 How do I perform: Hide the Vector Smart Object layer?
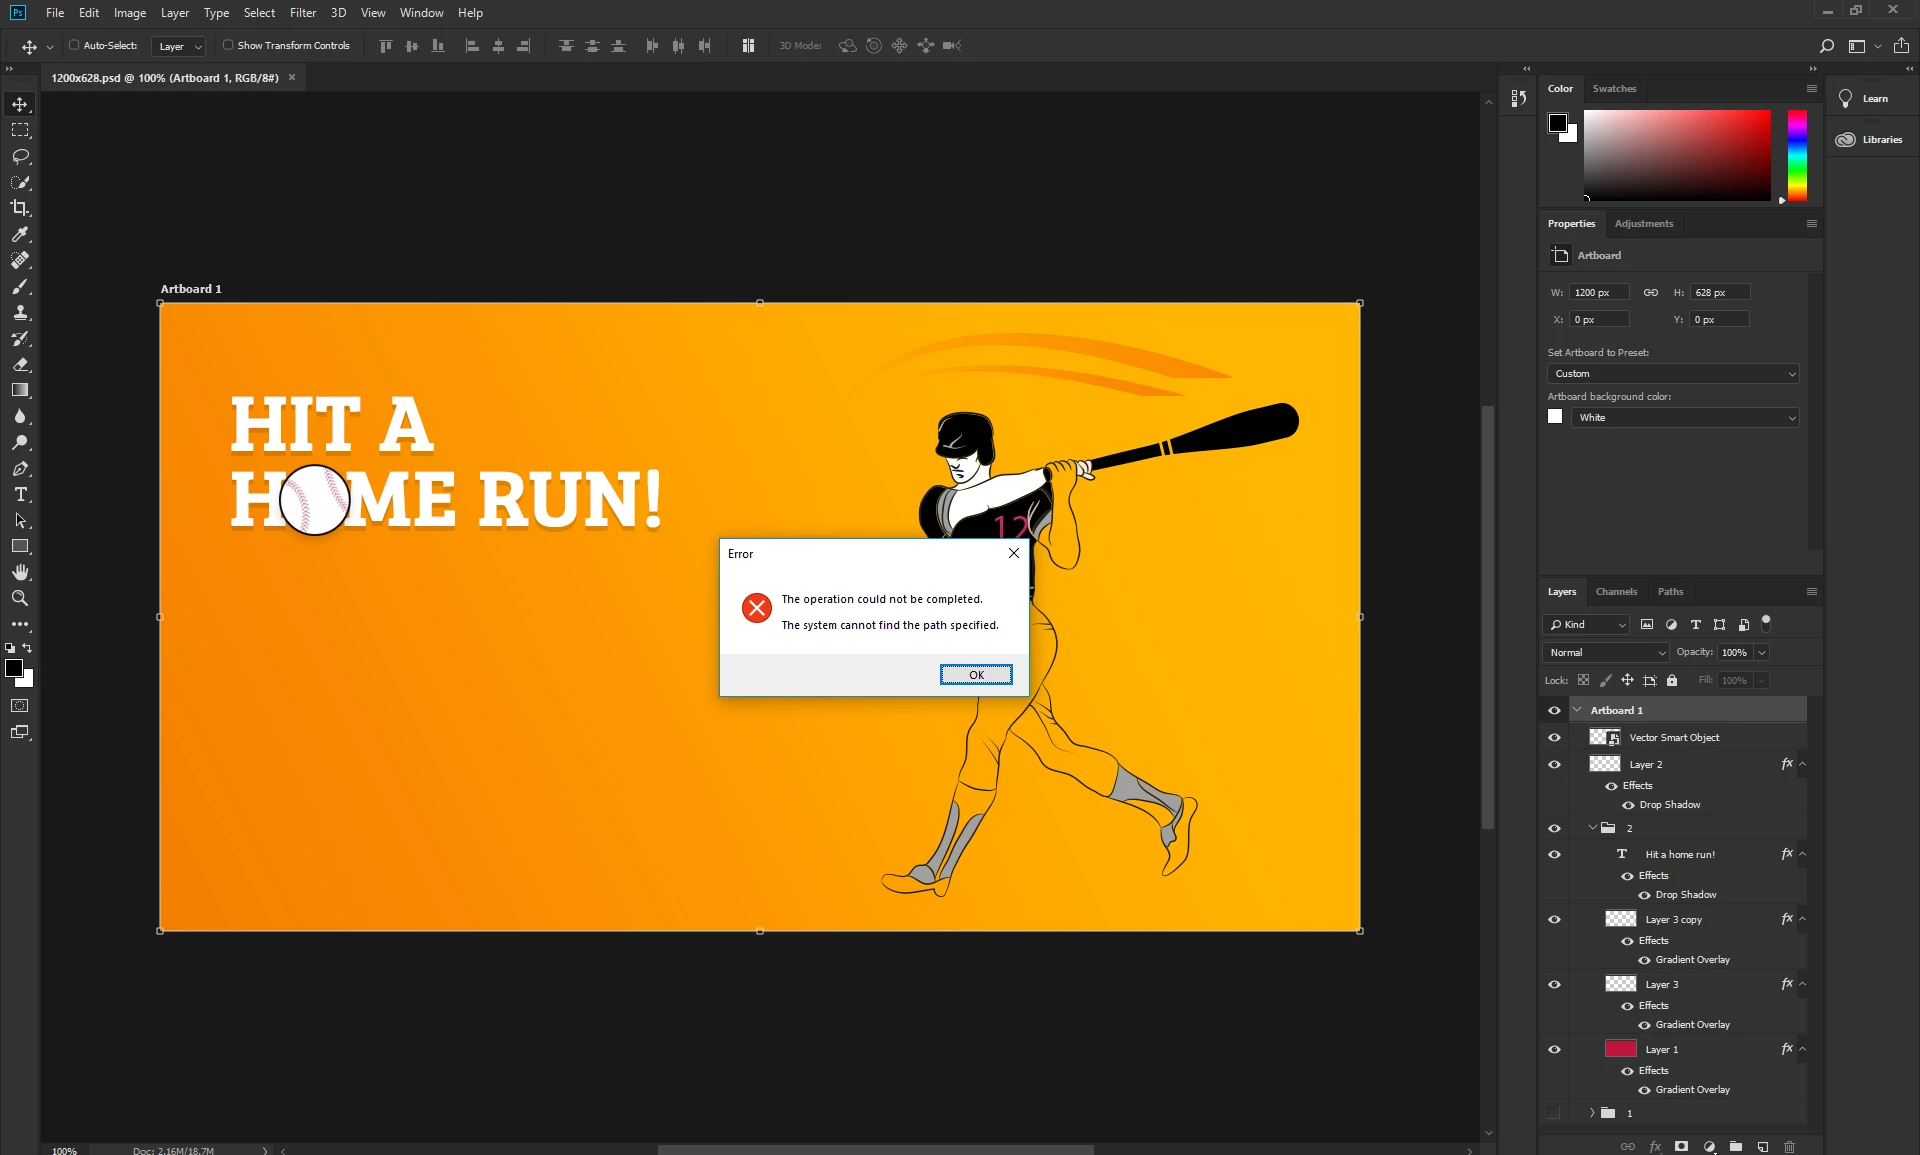point(1554,737)
